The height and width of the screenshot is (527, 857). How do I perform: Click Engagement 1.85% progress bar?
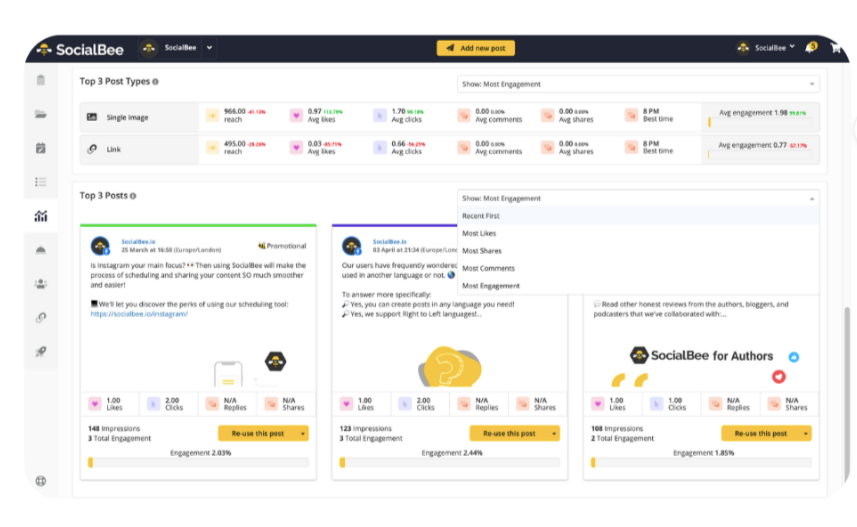point(701,462)
